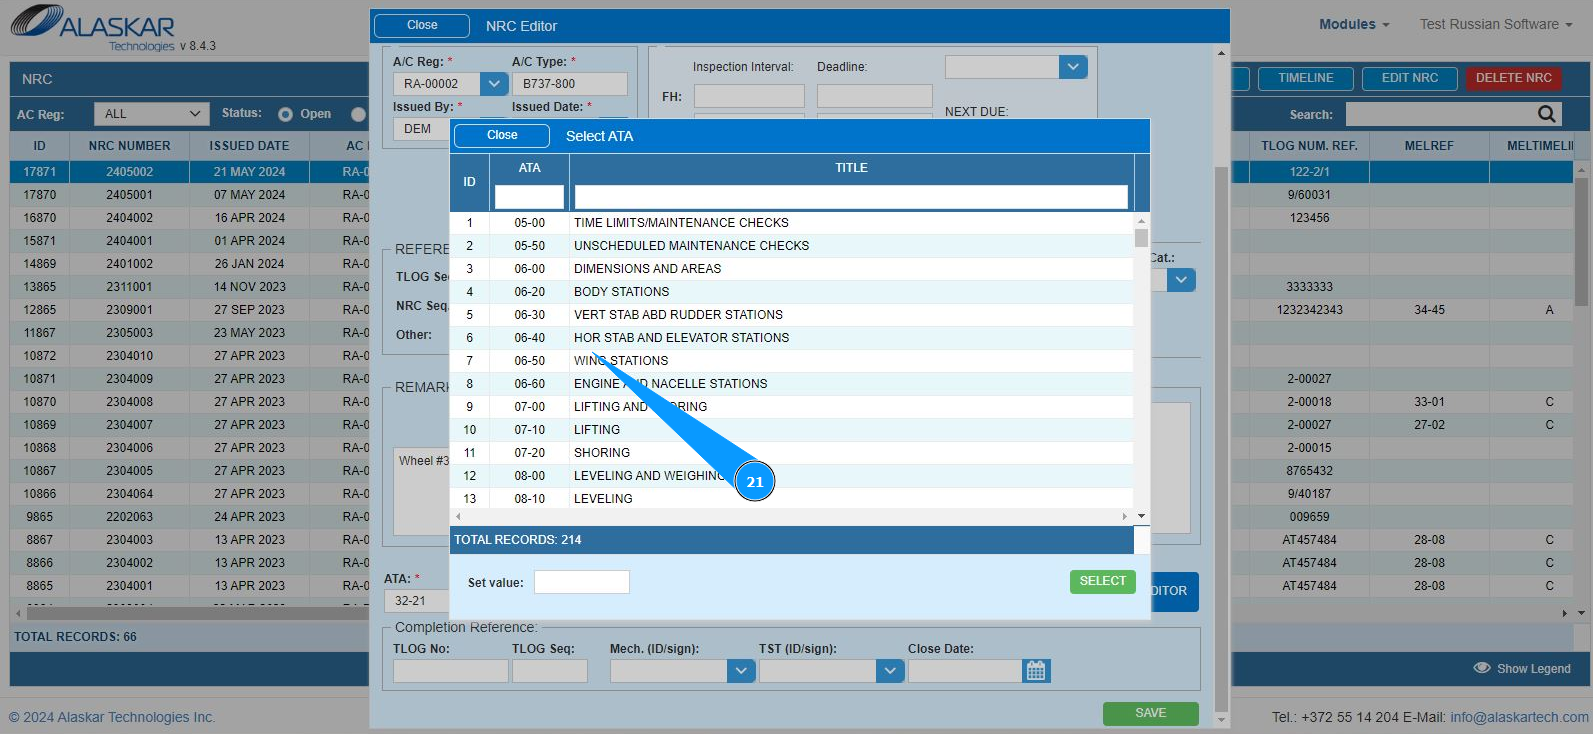
Task: Open the AC Reg filter dropdown showing ALL
Action: pos(152,114)
